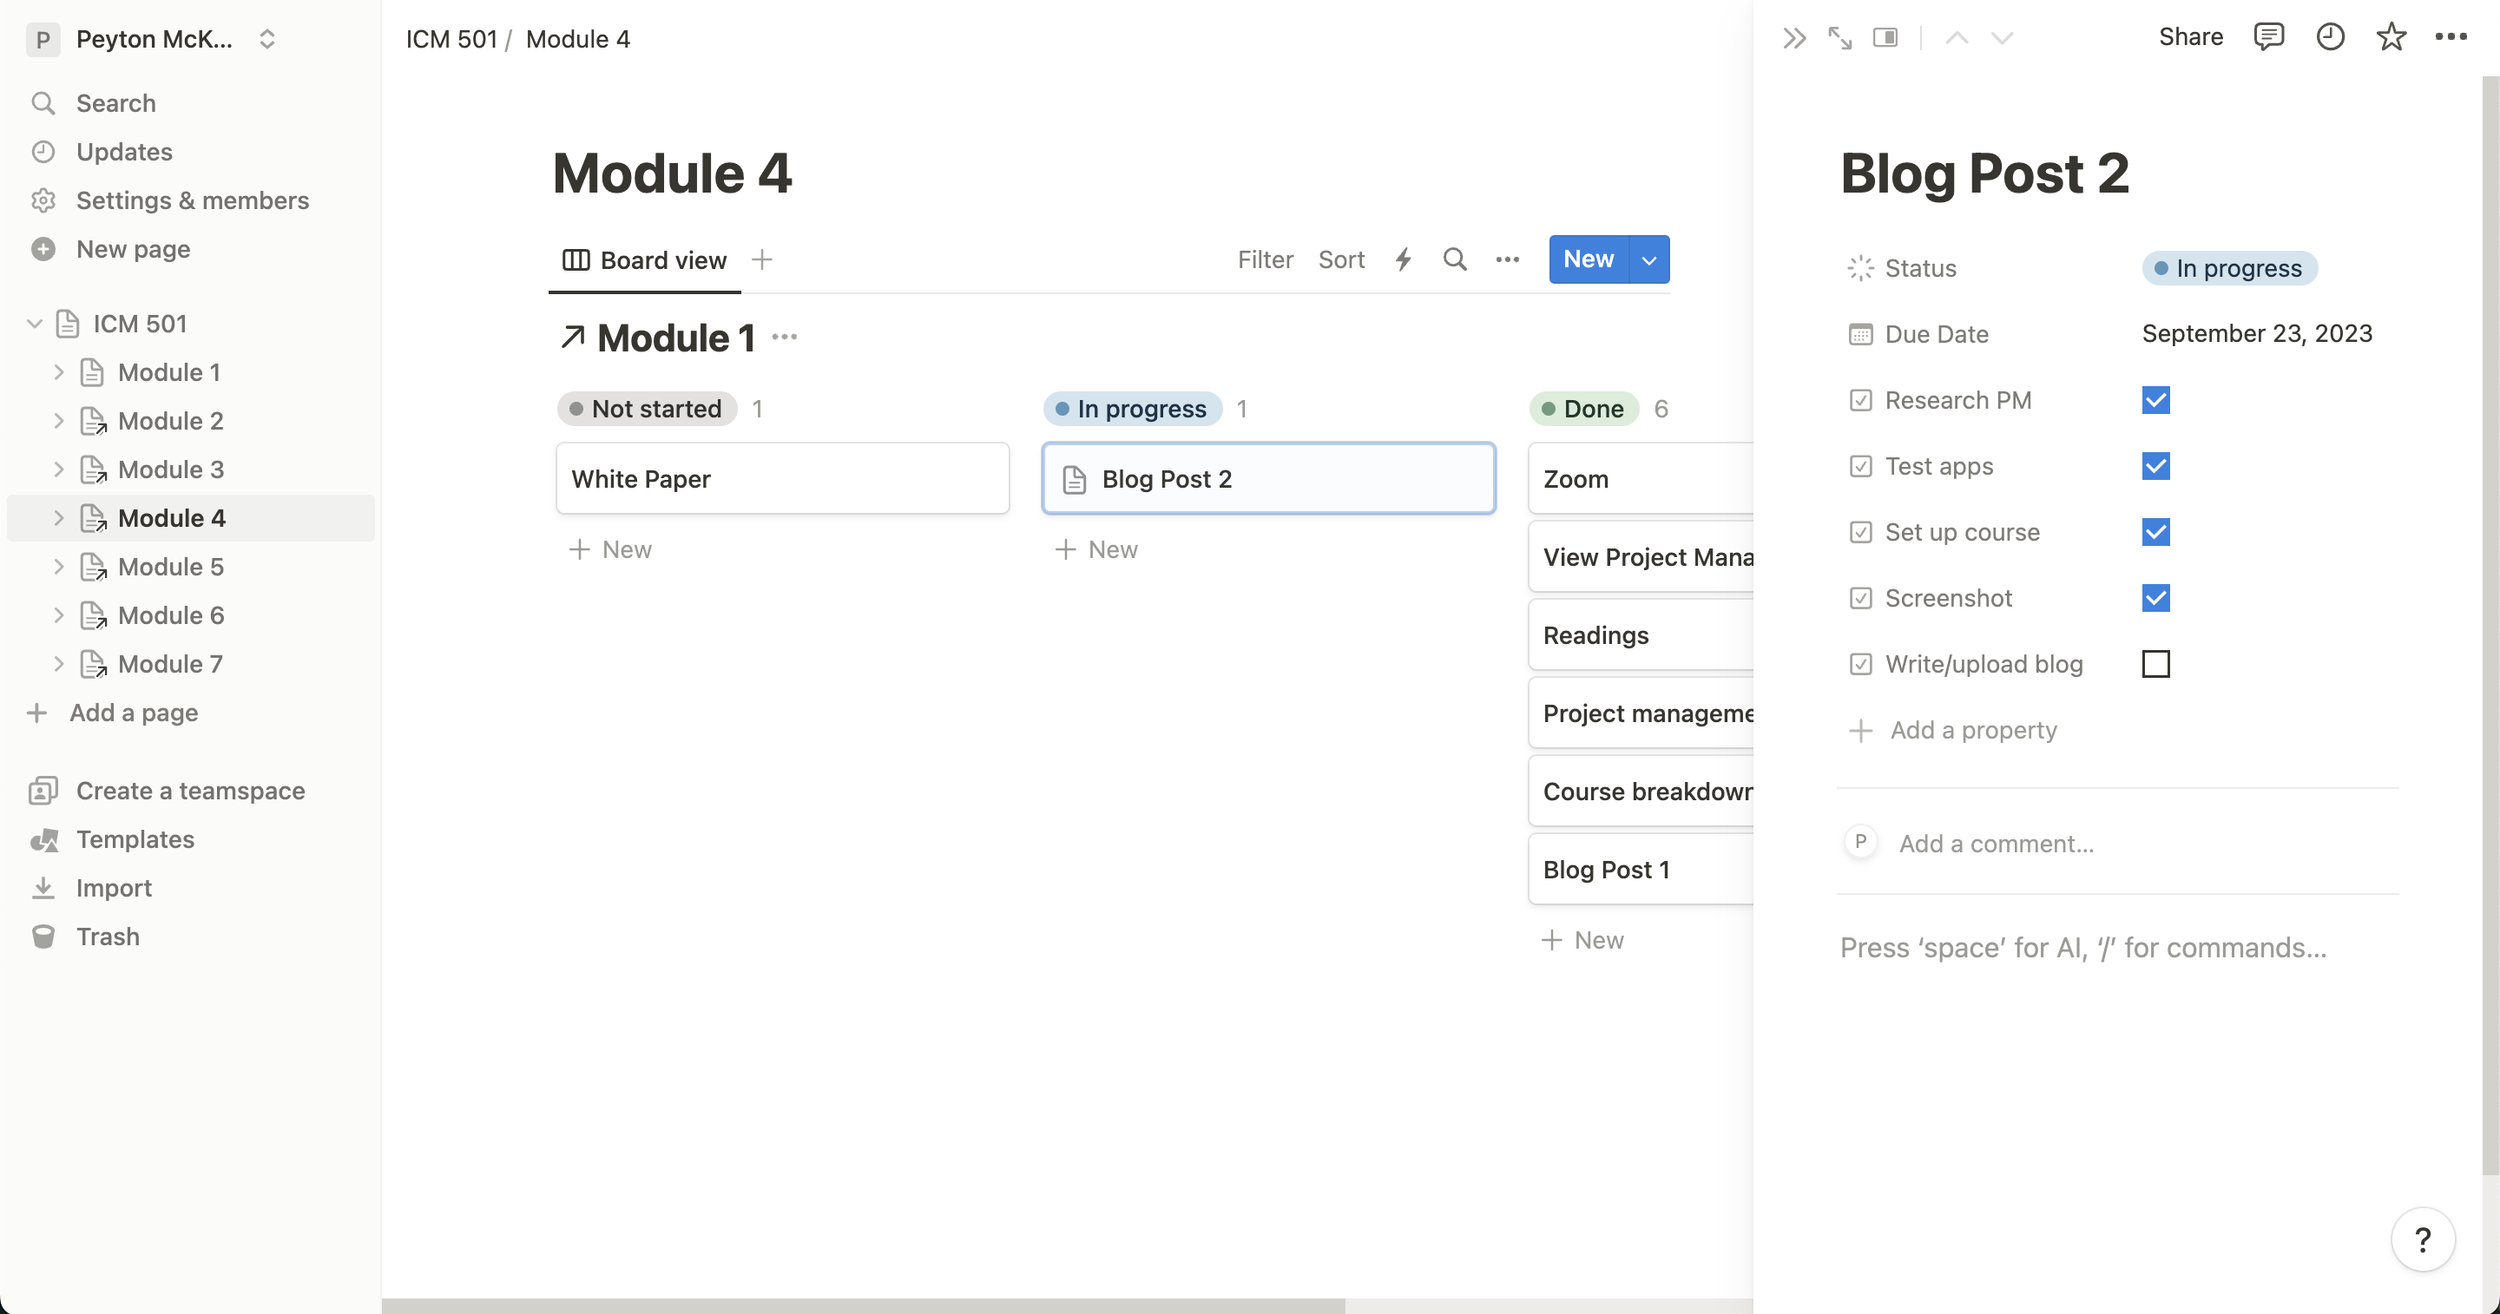Open board automations with the lightning icon

tap(1402, 259)
